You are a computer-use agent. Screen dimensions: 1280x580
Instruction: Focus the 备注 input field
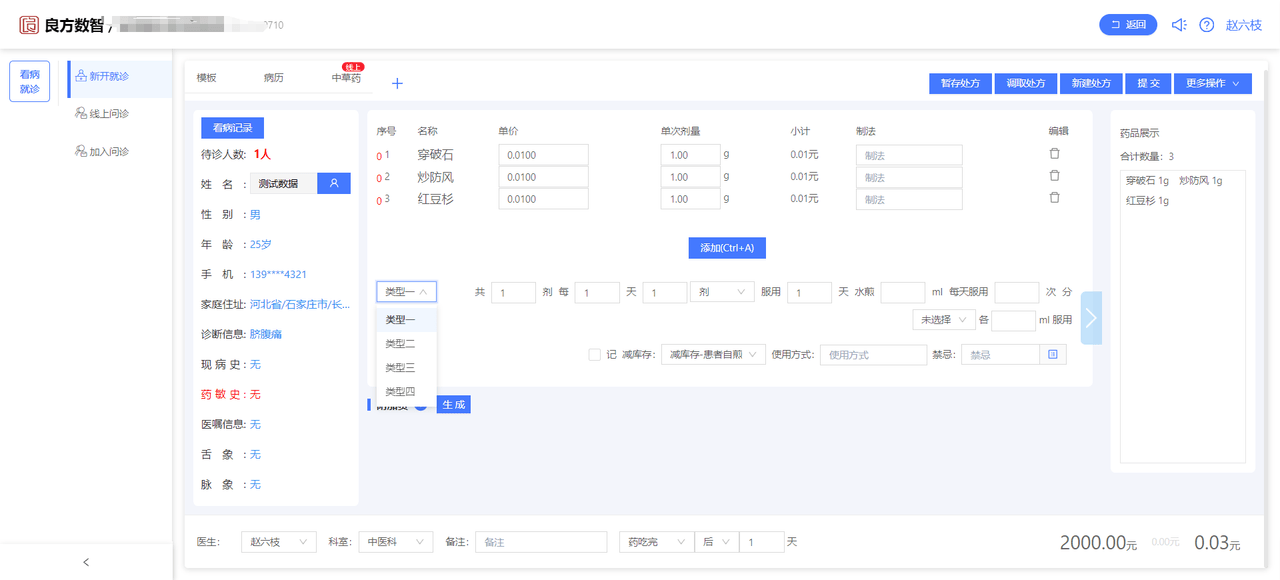541,542
